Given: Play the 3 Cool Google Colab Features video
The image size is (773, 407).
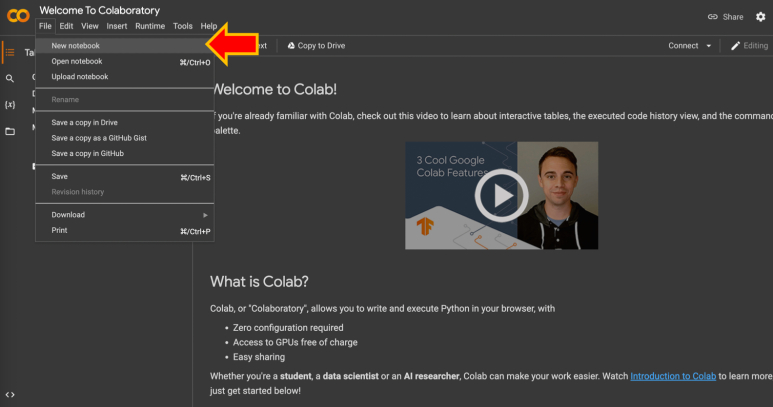Looking at the screenshot, I should (501, 195).
